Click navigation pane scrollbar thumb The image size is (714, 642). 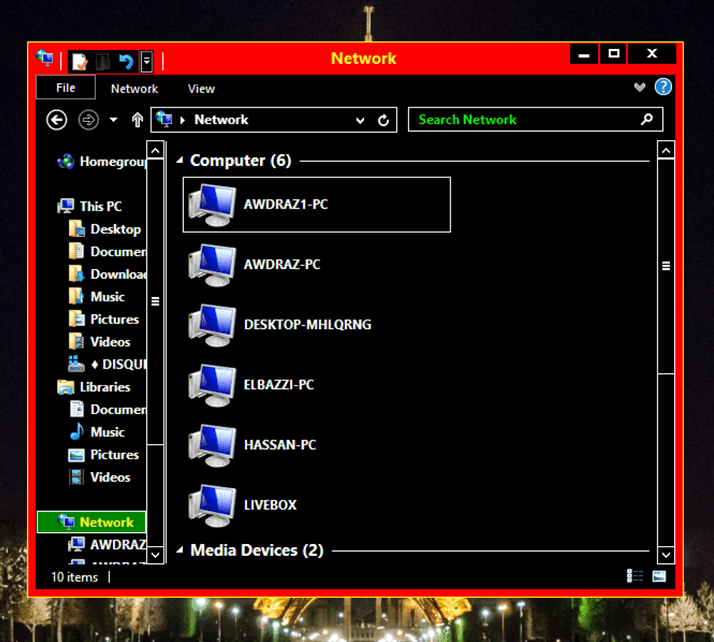(155, 301)
